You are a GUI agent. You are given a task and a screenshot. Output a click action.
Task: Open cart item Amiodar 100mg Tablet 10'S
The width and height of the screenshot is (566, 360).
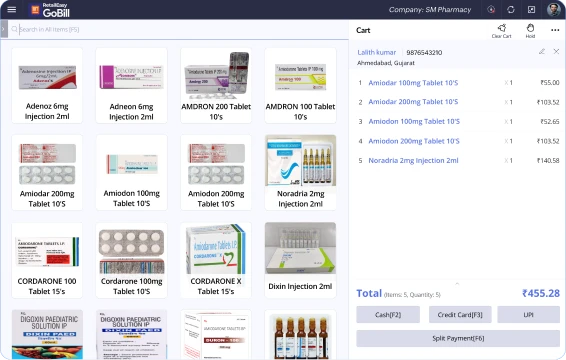click(413, 83)
